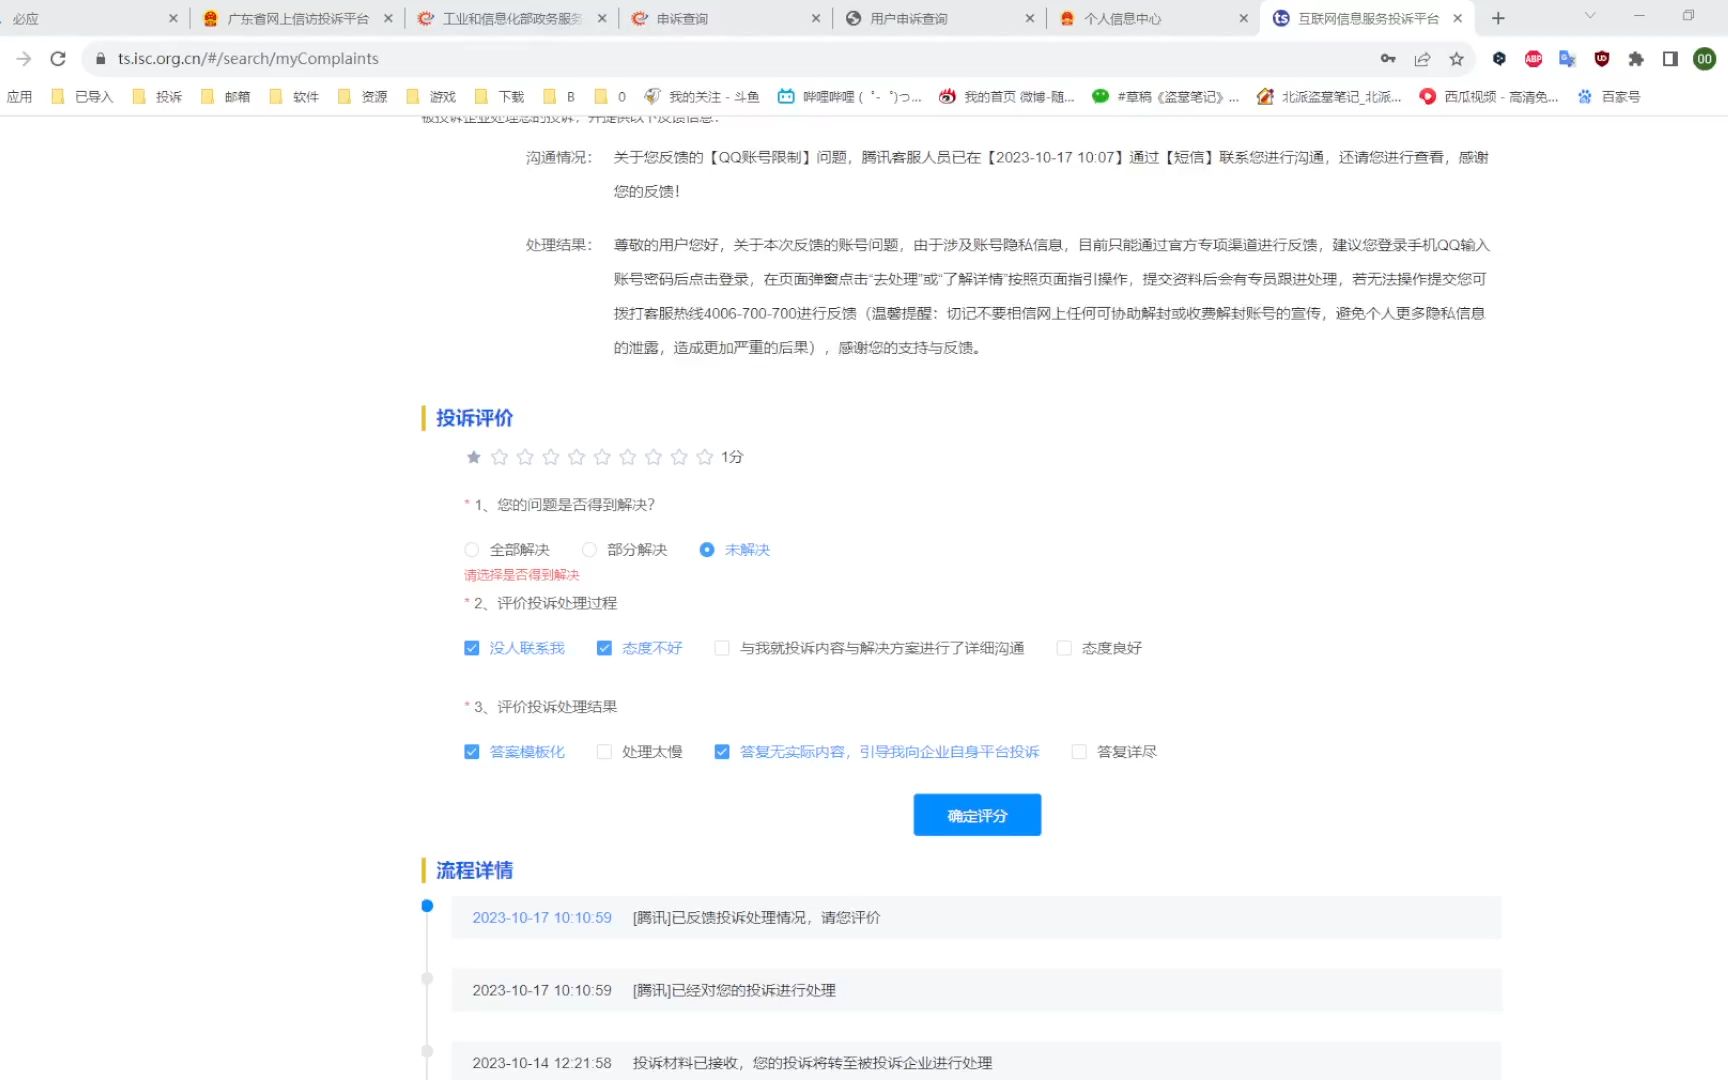Go forward in browser history
Viewport: 1728px width, 1080px height.
point(24,59)
